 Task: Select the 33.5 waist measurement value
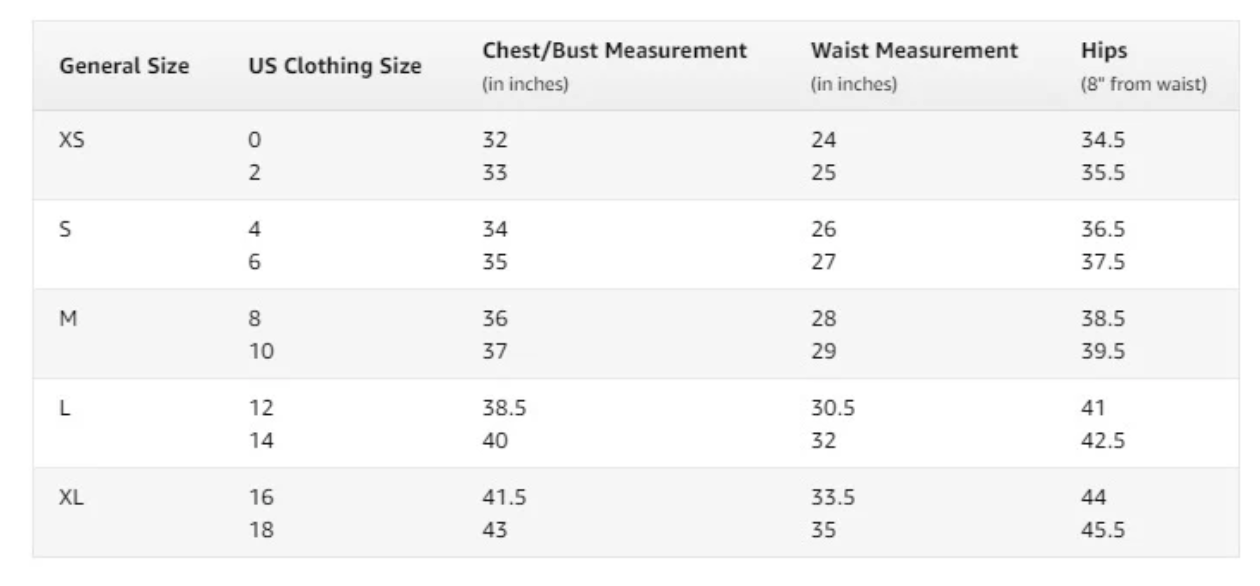(832, 497)
